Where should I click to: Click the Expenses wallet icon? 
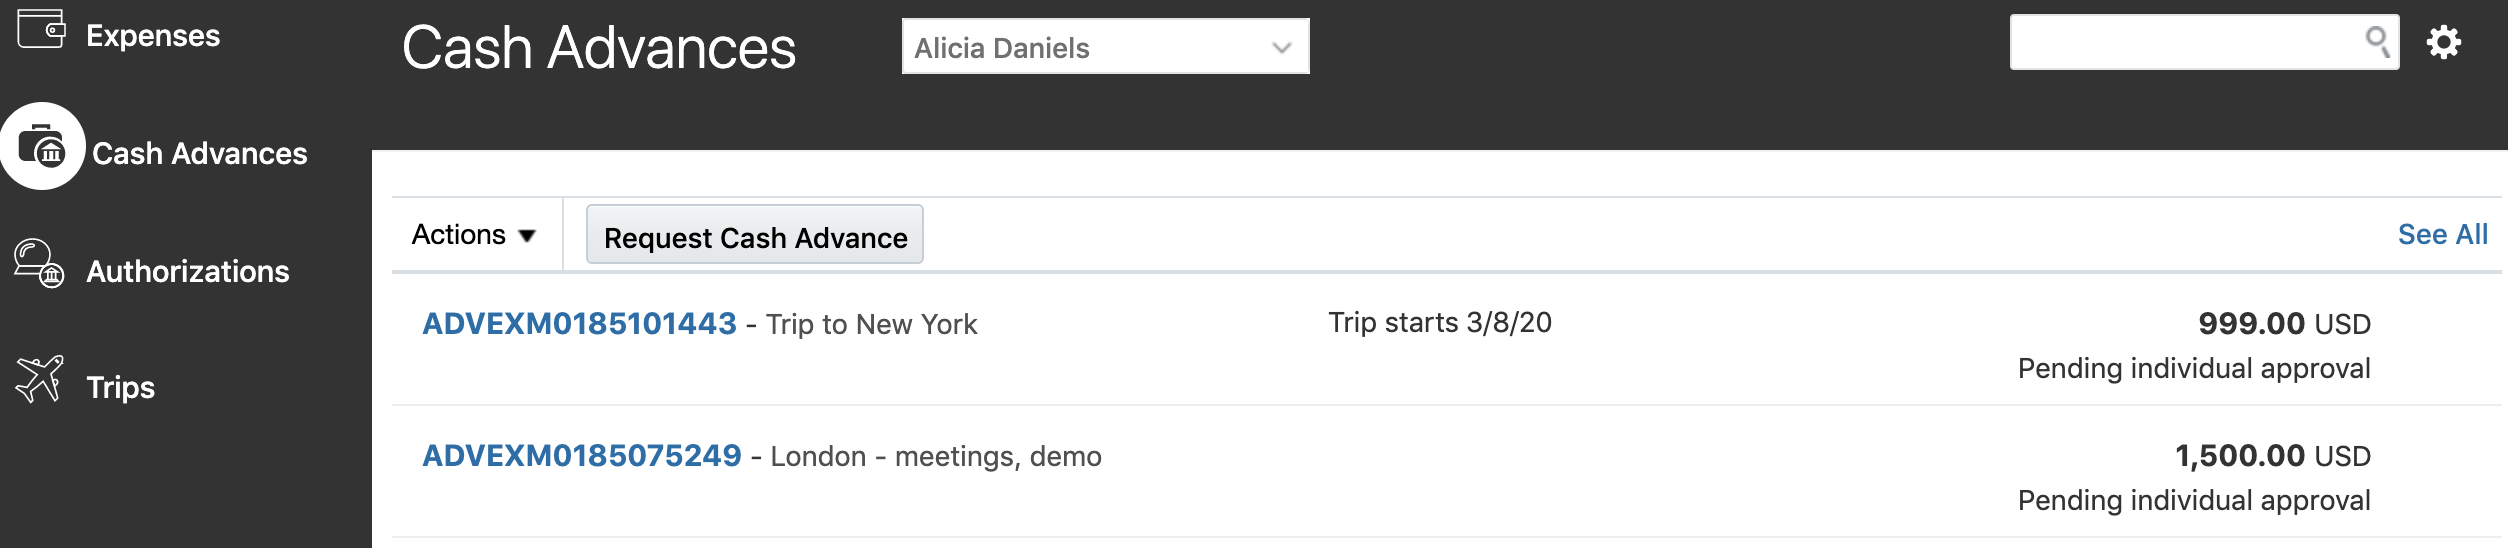pyautogui.click(x=41, y=28)
